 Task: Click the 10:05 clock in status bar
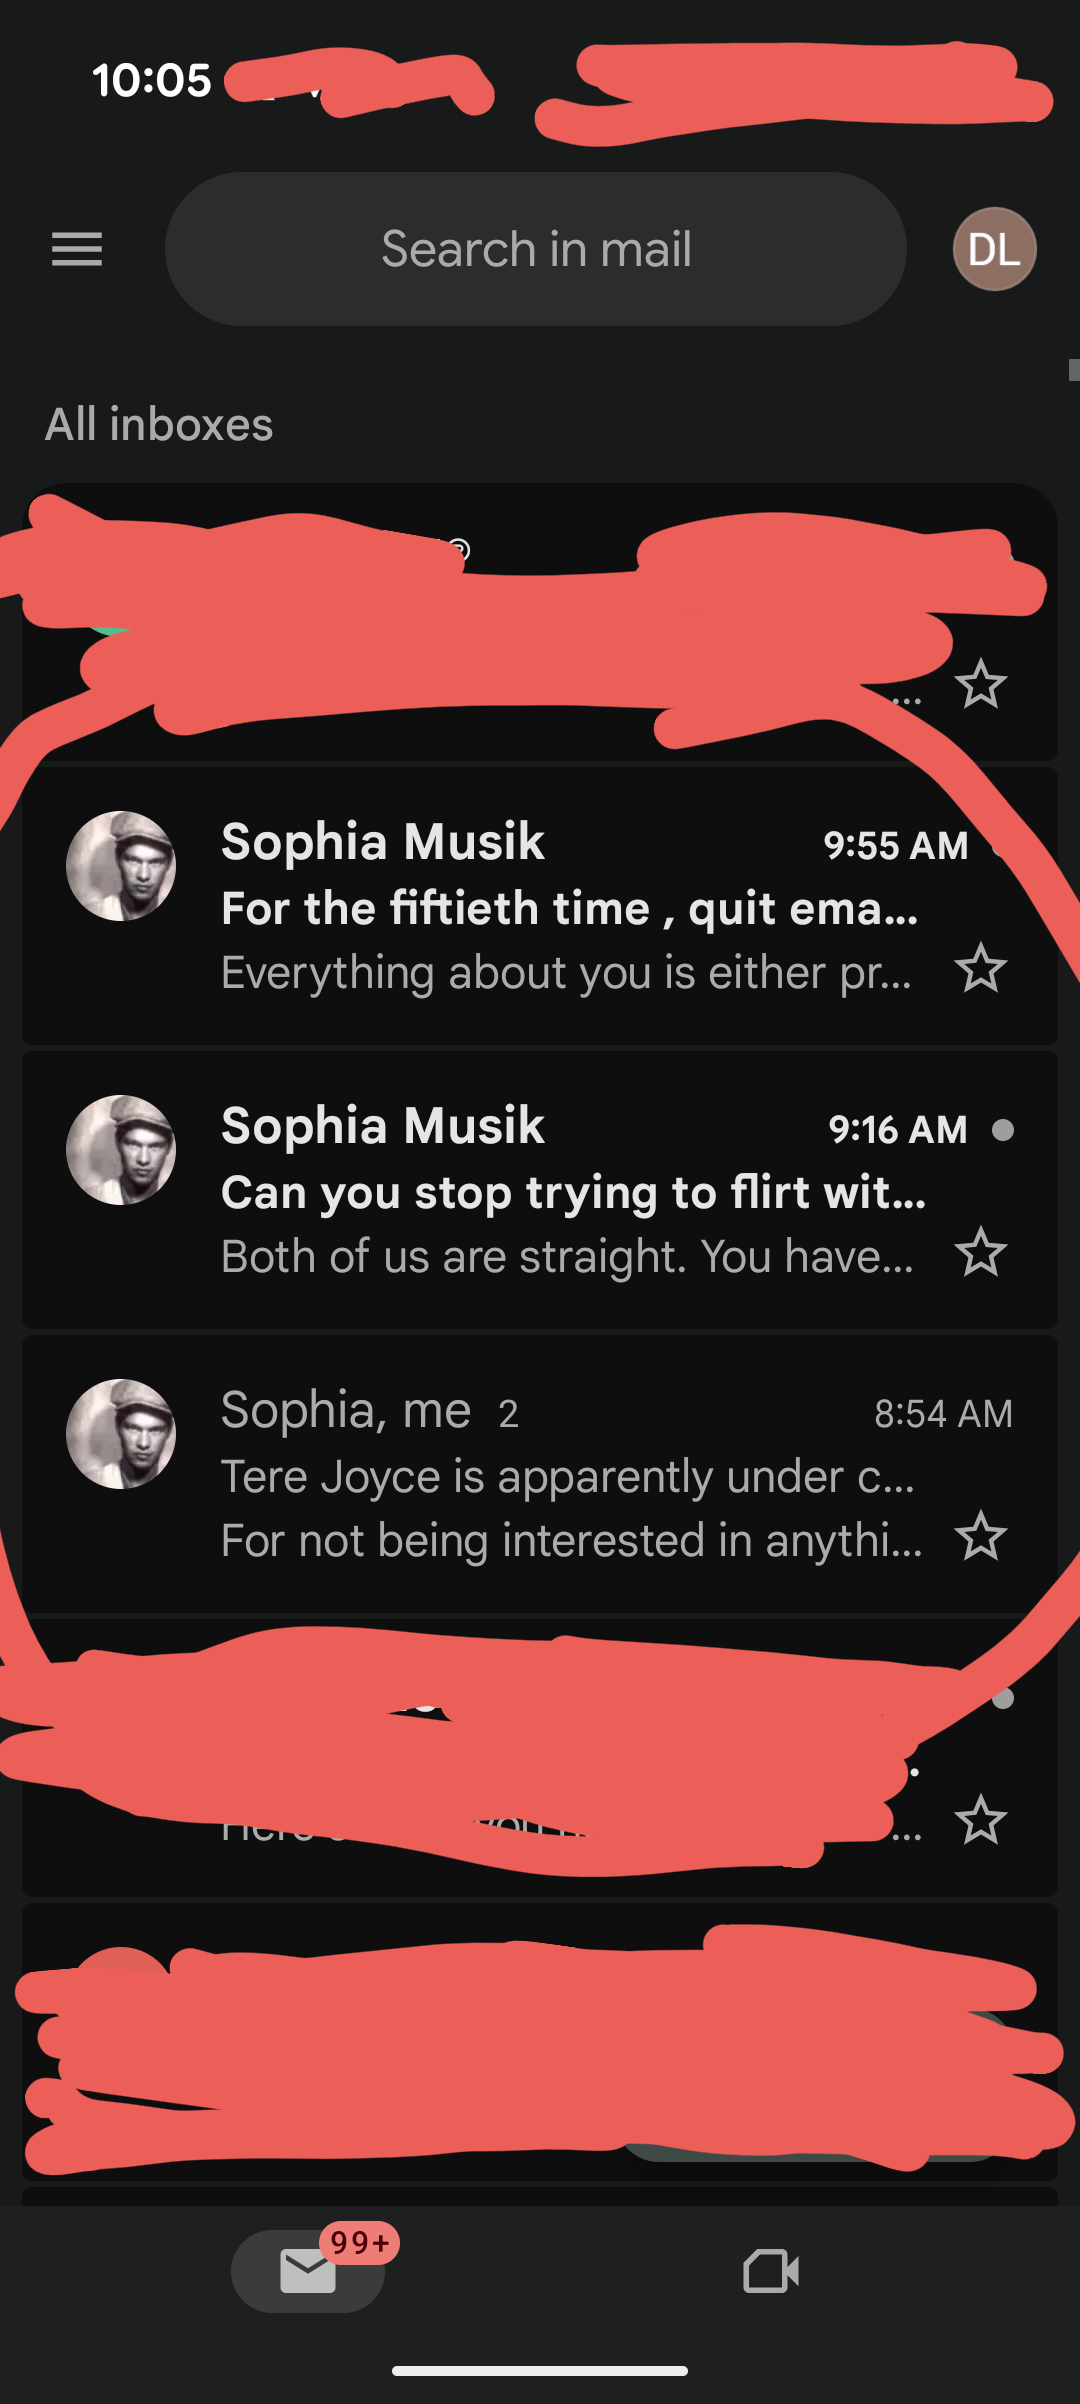point(152,80)
